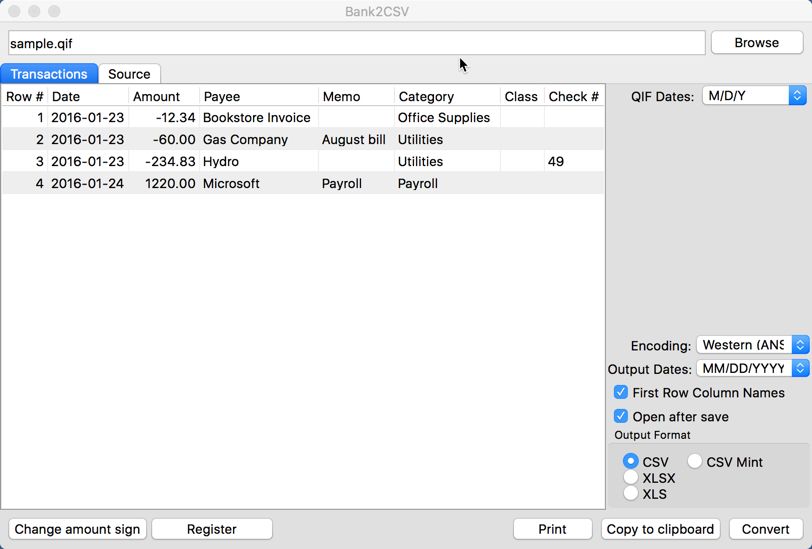Click the Category column header
This screenshot has width=812, height=549.
pos(447,96)
